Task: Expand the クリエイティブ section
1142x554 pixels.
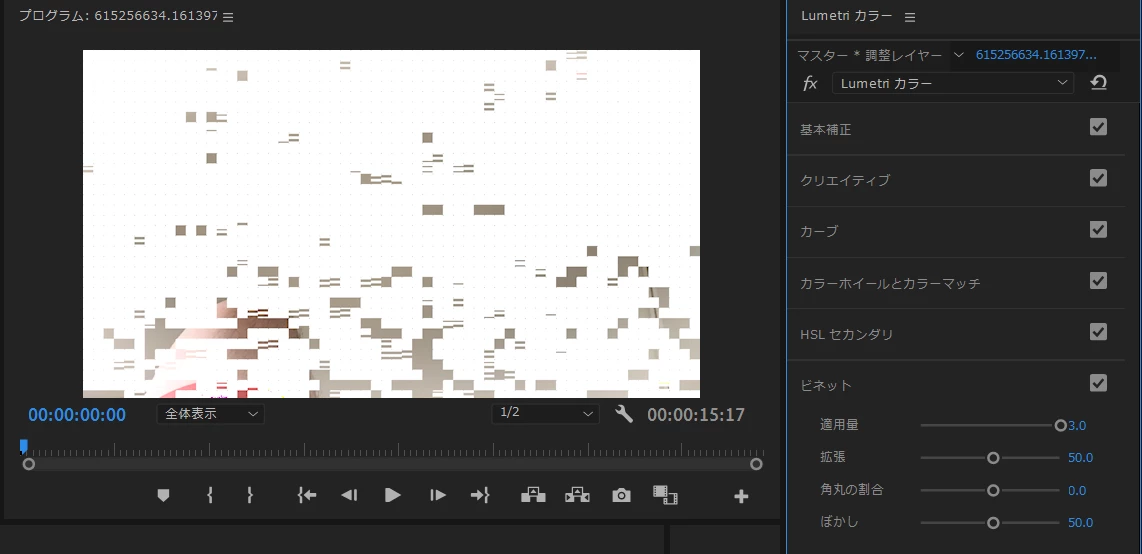Action: click(845, 181)
